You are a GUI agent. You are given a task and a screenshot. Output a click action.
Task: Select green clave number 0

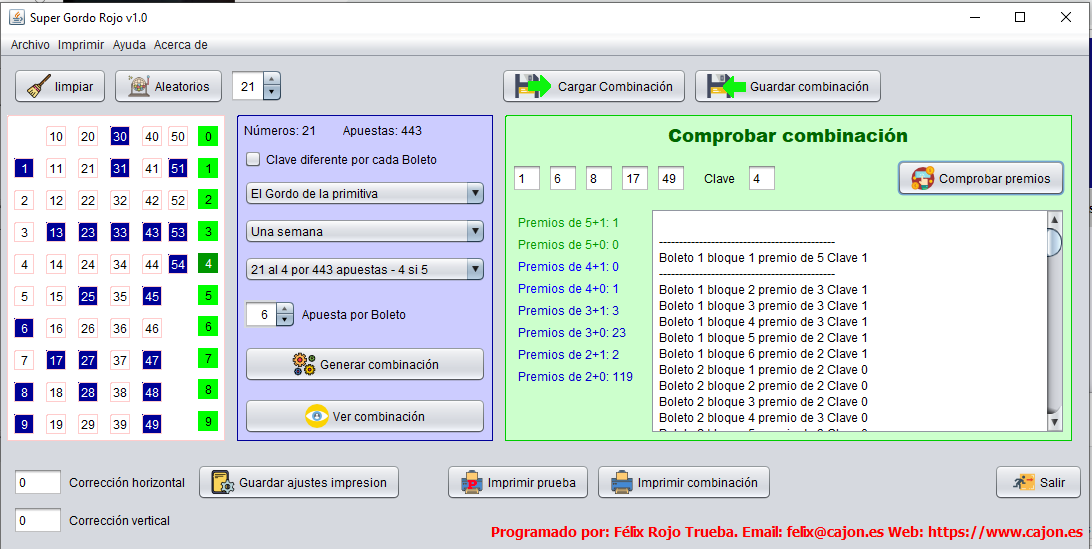tap(208, 137)
